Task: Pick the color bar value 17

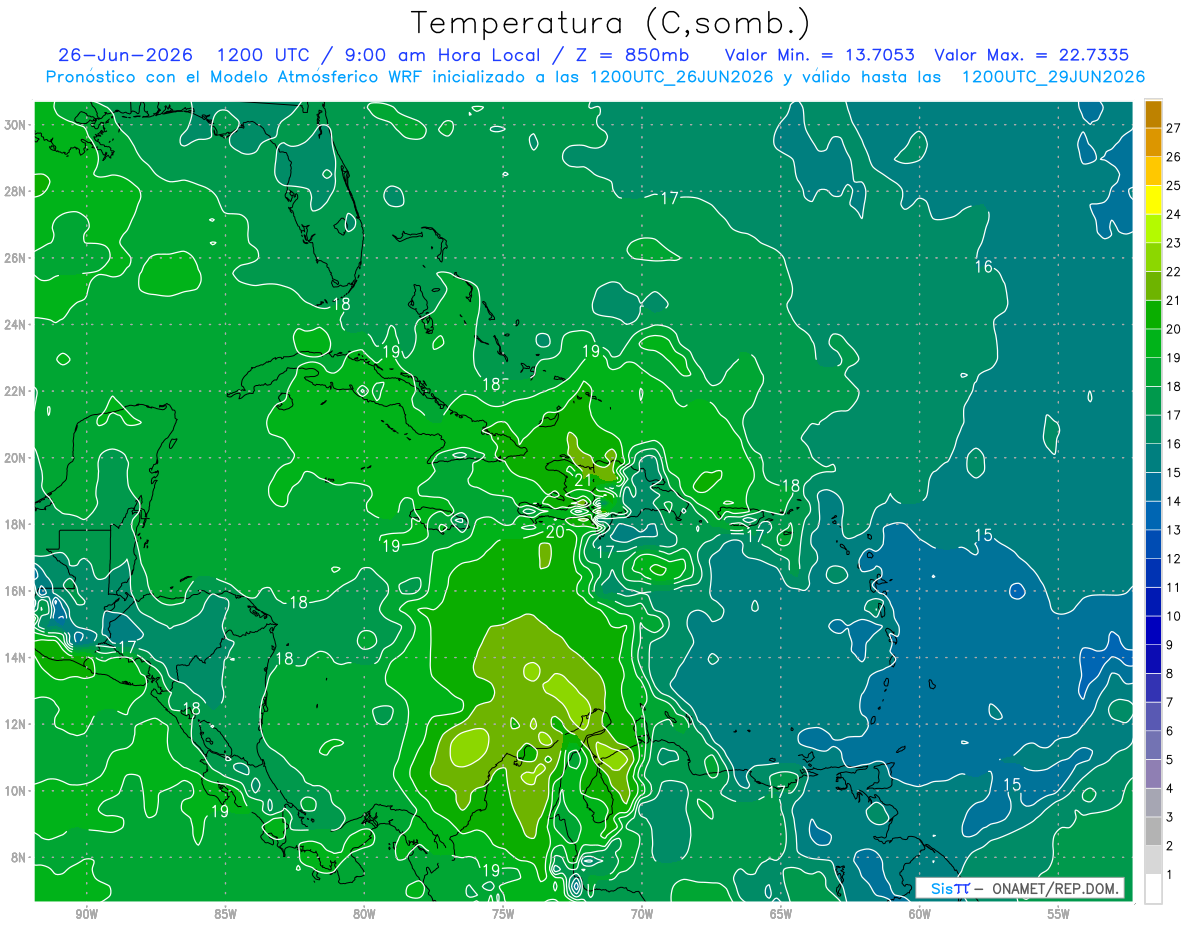Action: (x=1173, y=415)
